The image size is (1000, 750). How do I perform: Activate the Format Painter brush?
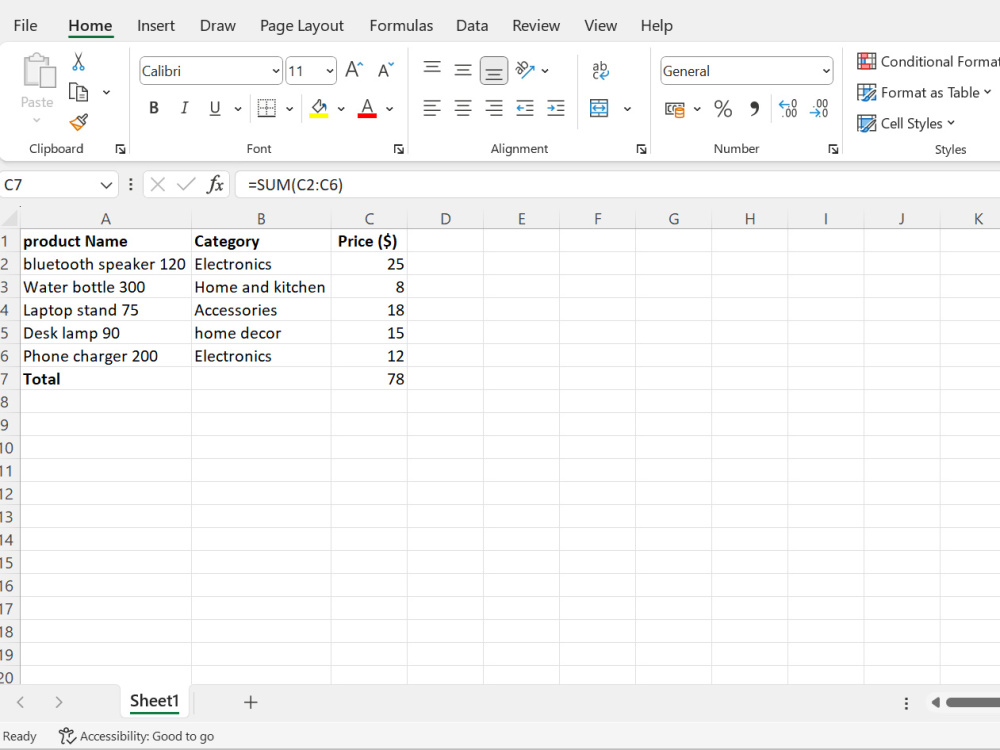click(78, 122)
